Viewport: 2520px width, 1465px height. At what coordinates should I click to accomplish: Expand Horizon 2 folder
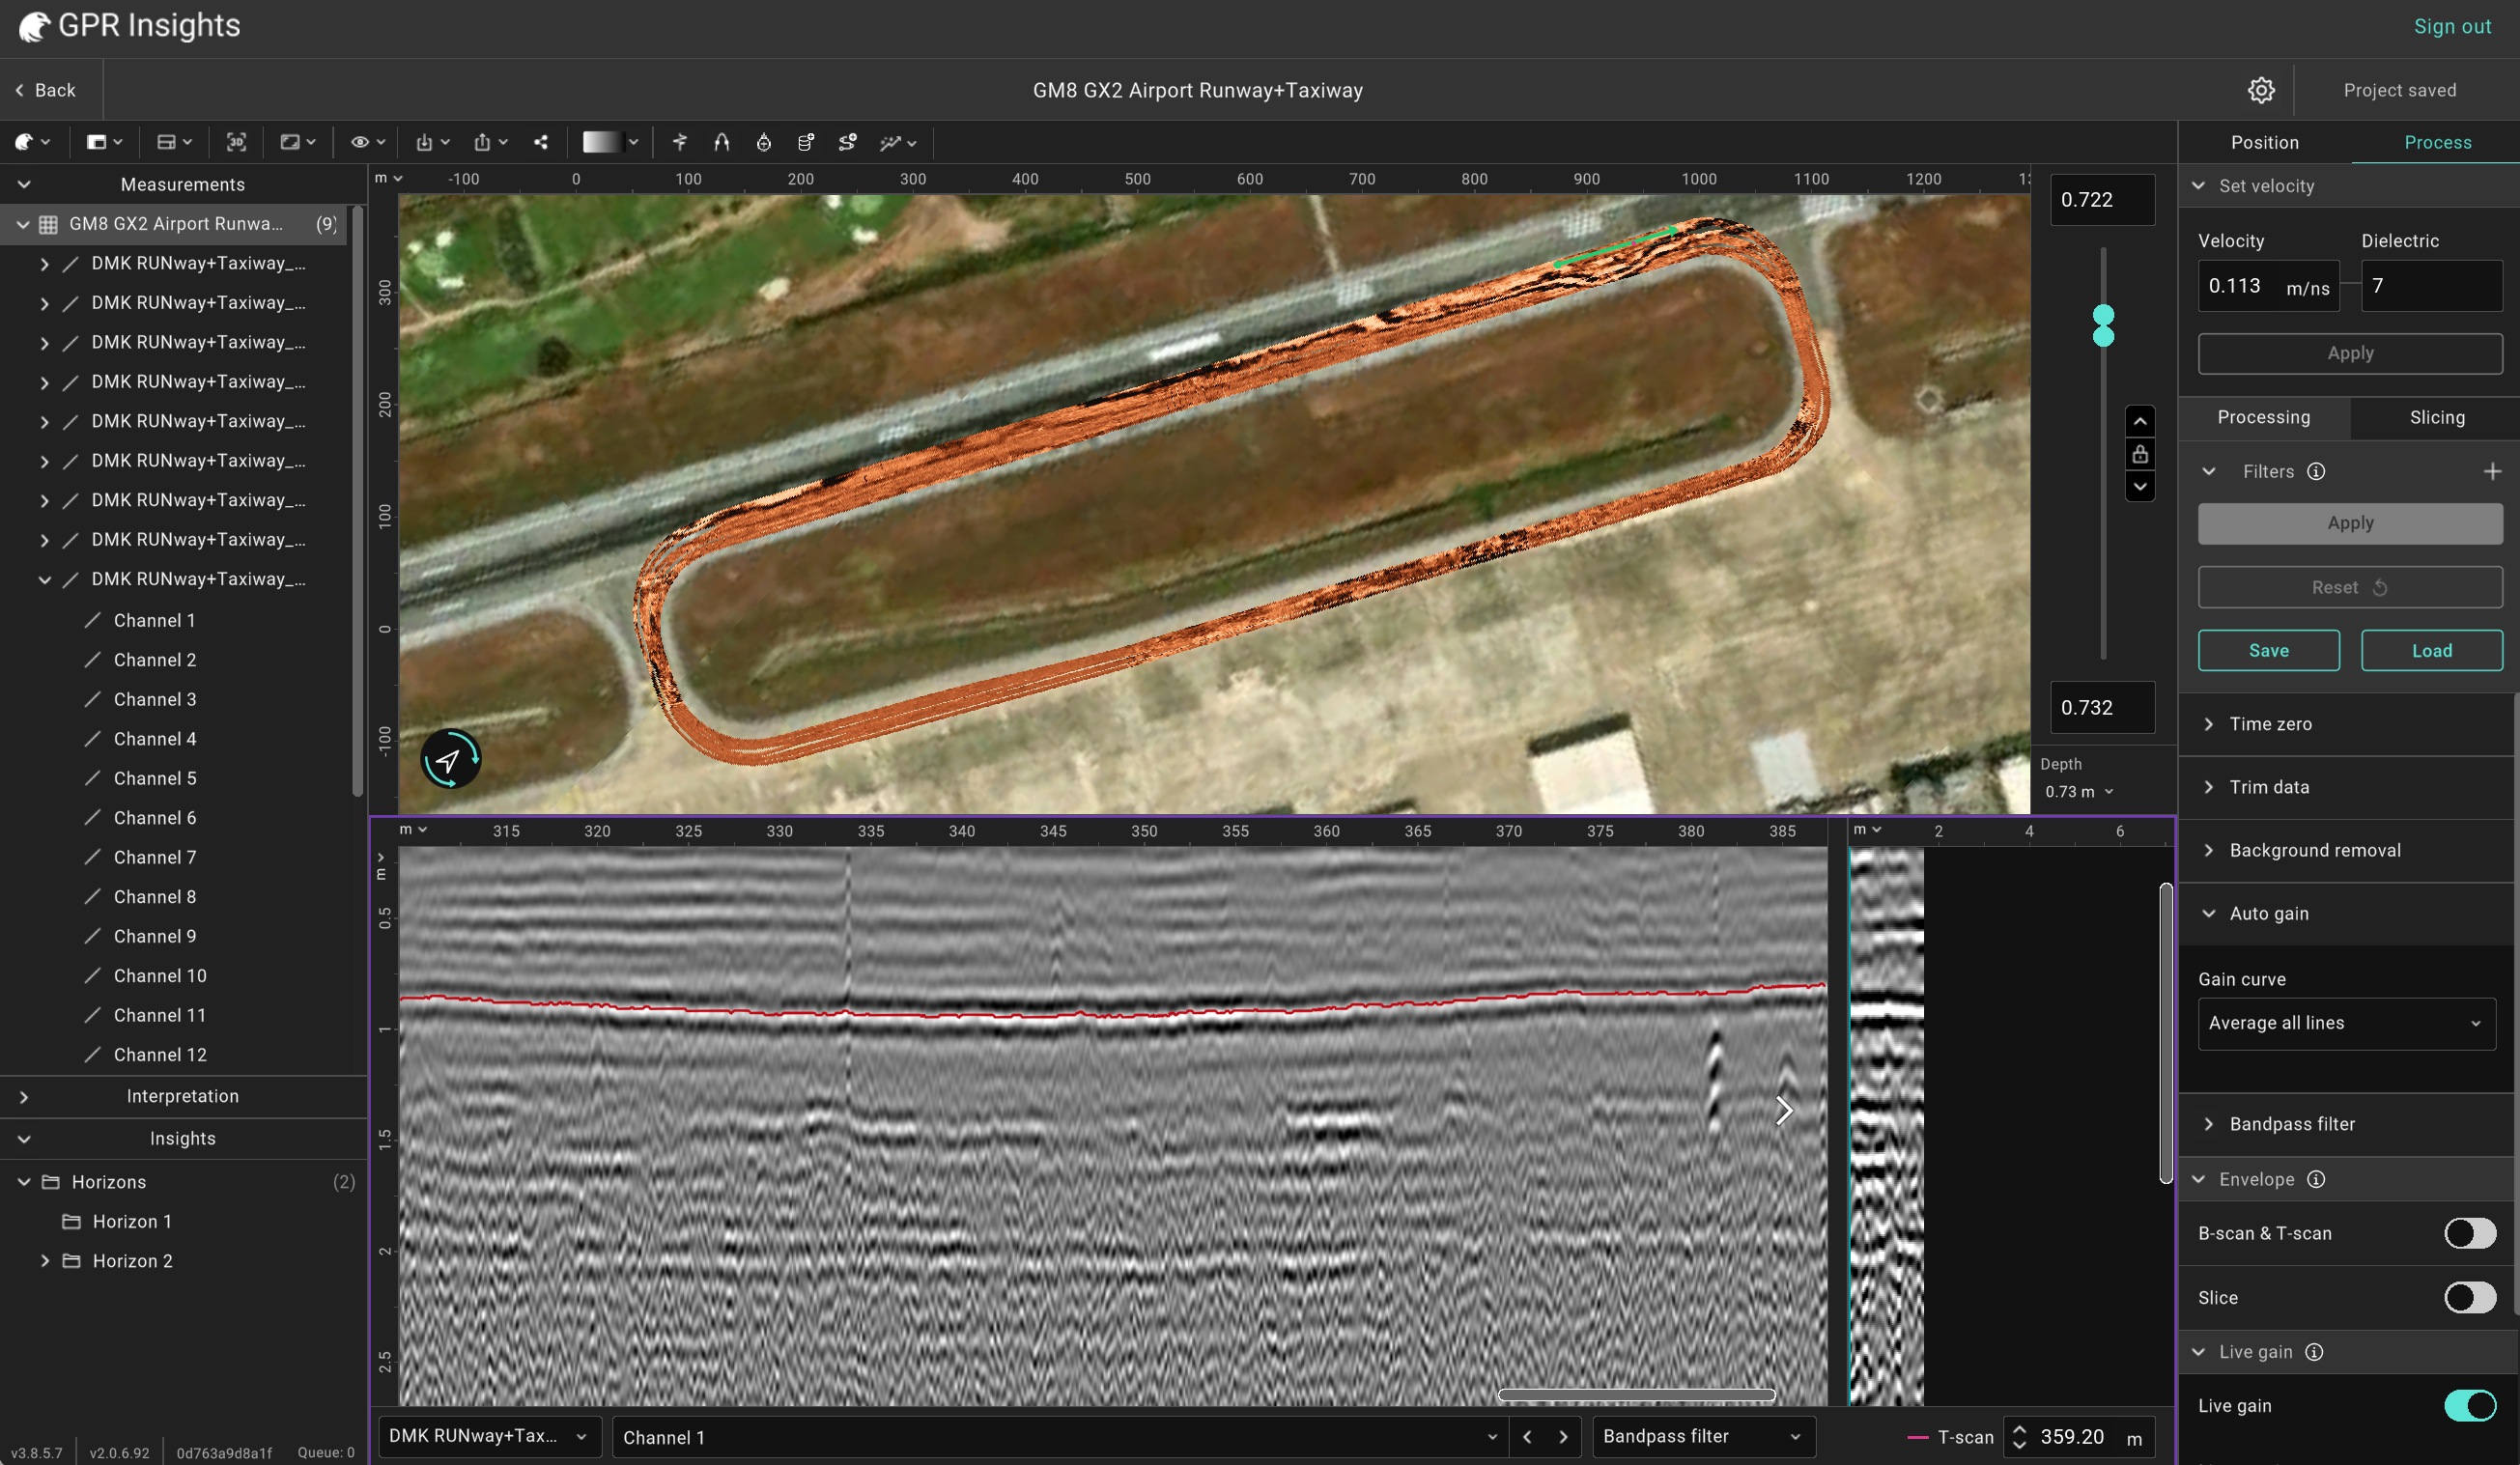44,1260
